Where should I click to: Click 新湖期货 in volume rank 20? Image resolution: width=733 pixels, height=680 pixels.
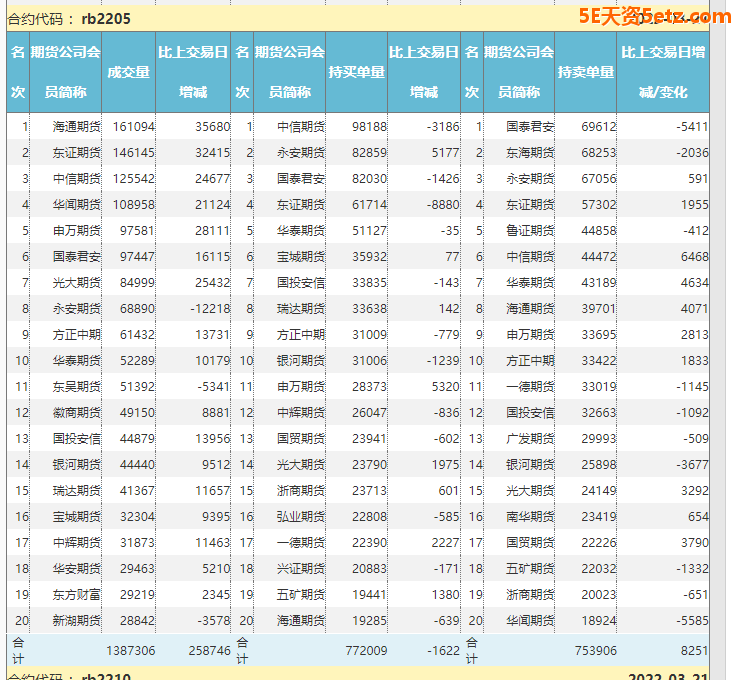point(77,621)
